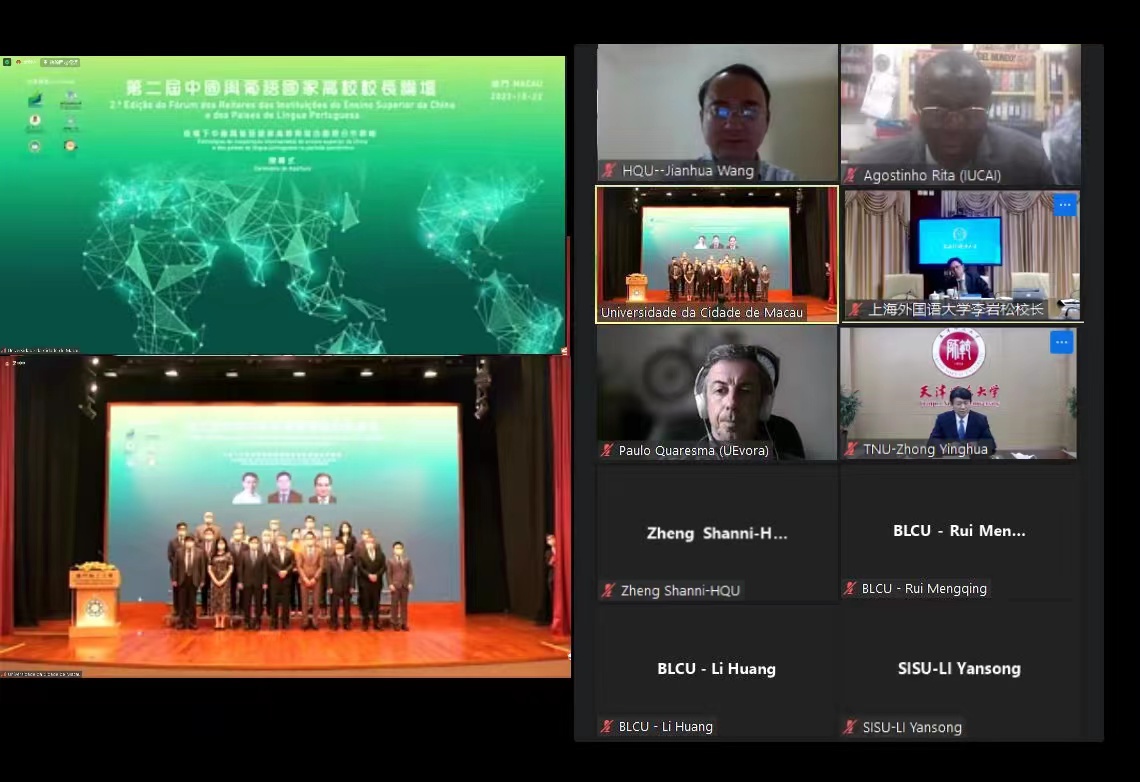1140x782 pixels.
Task: Click the large 'Zheng Shanni-H...' name placeholder
Action: point(717,533)
